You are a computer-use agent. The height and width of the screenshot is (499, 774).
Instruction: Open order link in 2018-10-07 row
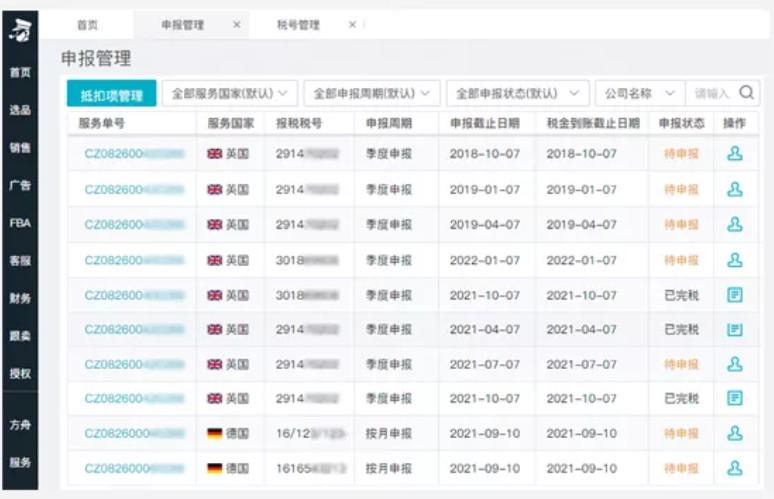[x=134, y=154]
